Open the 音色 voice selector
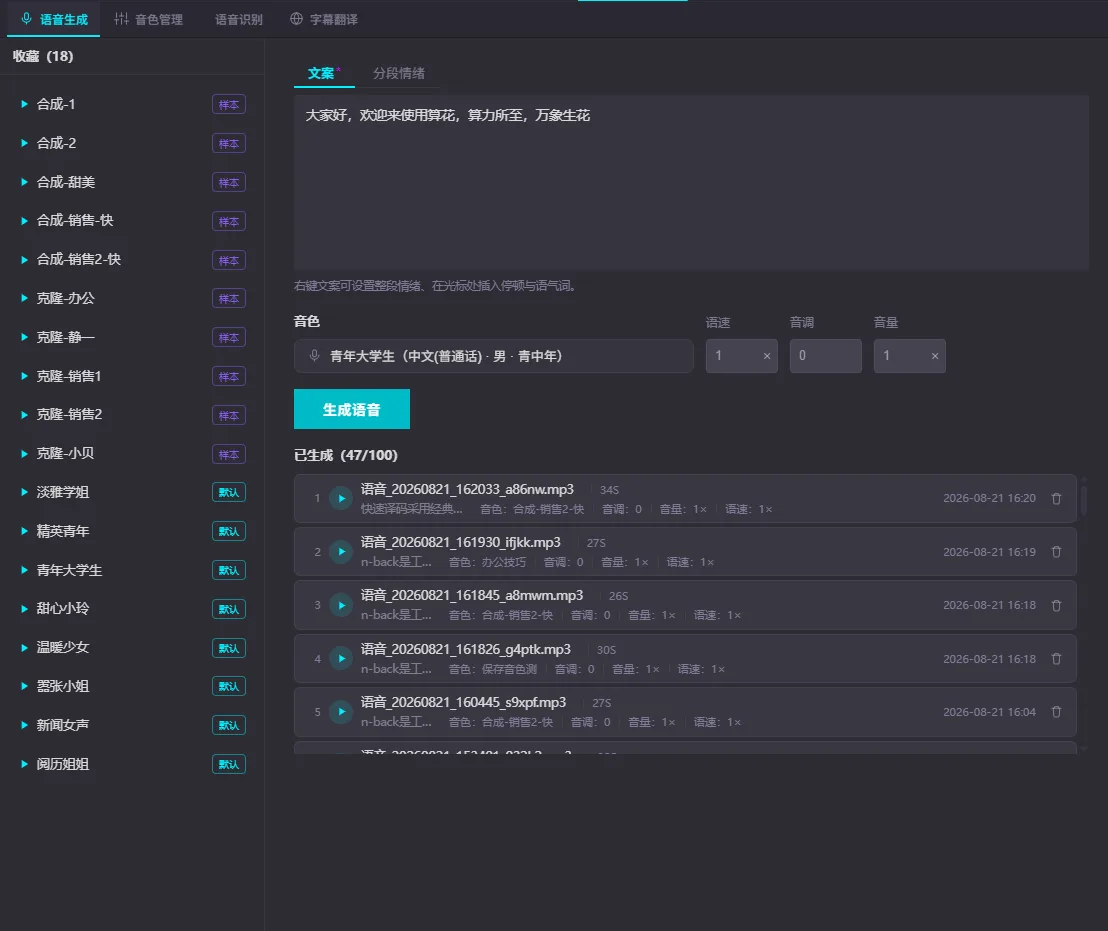 [493, 356]
